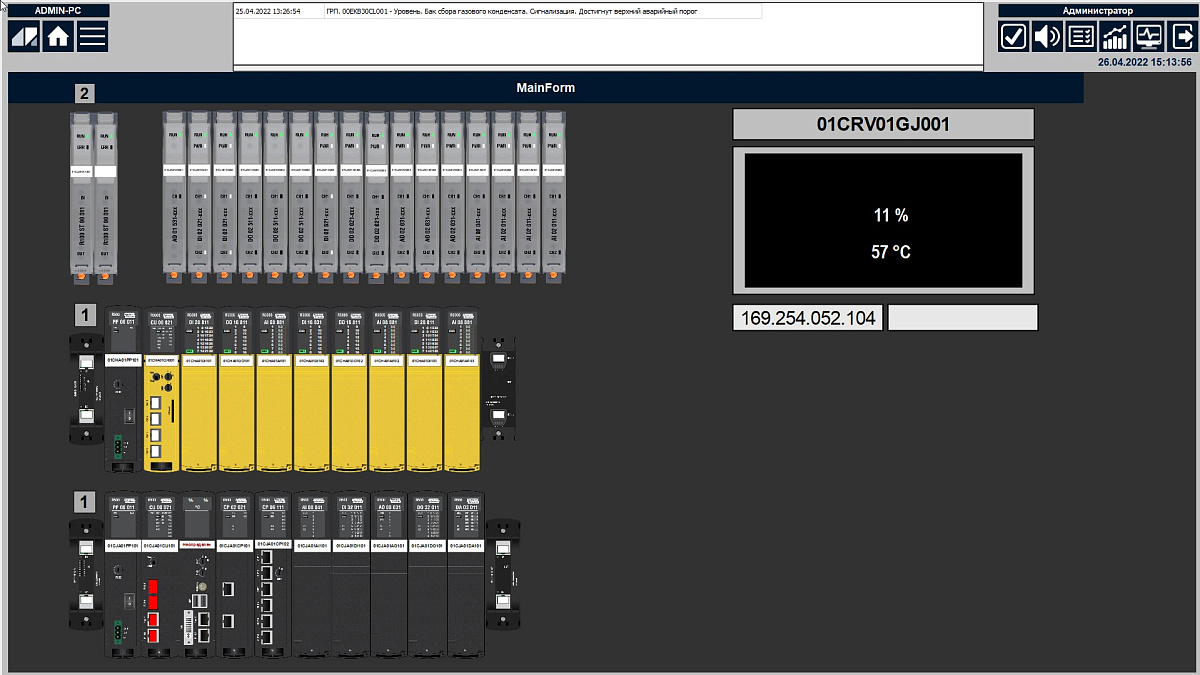
Task: Open the trends chart icon
Action: click(1115, 37)
